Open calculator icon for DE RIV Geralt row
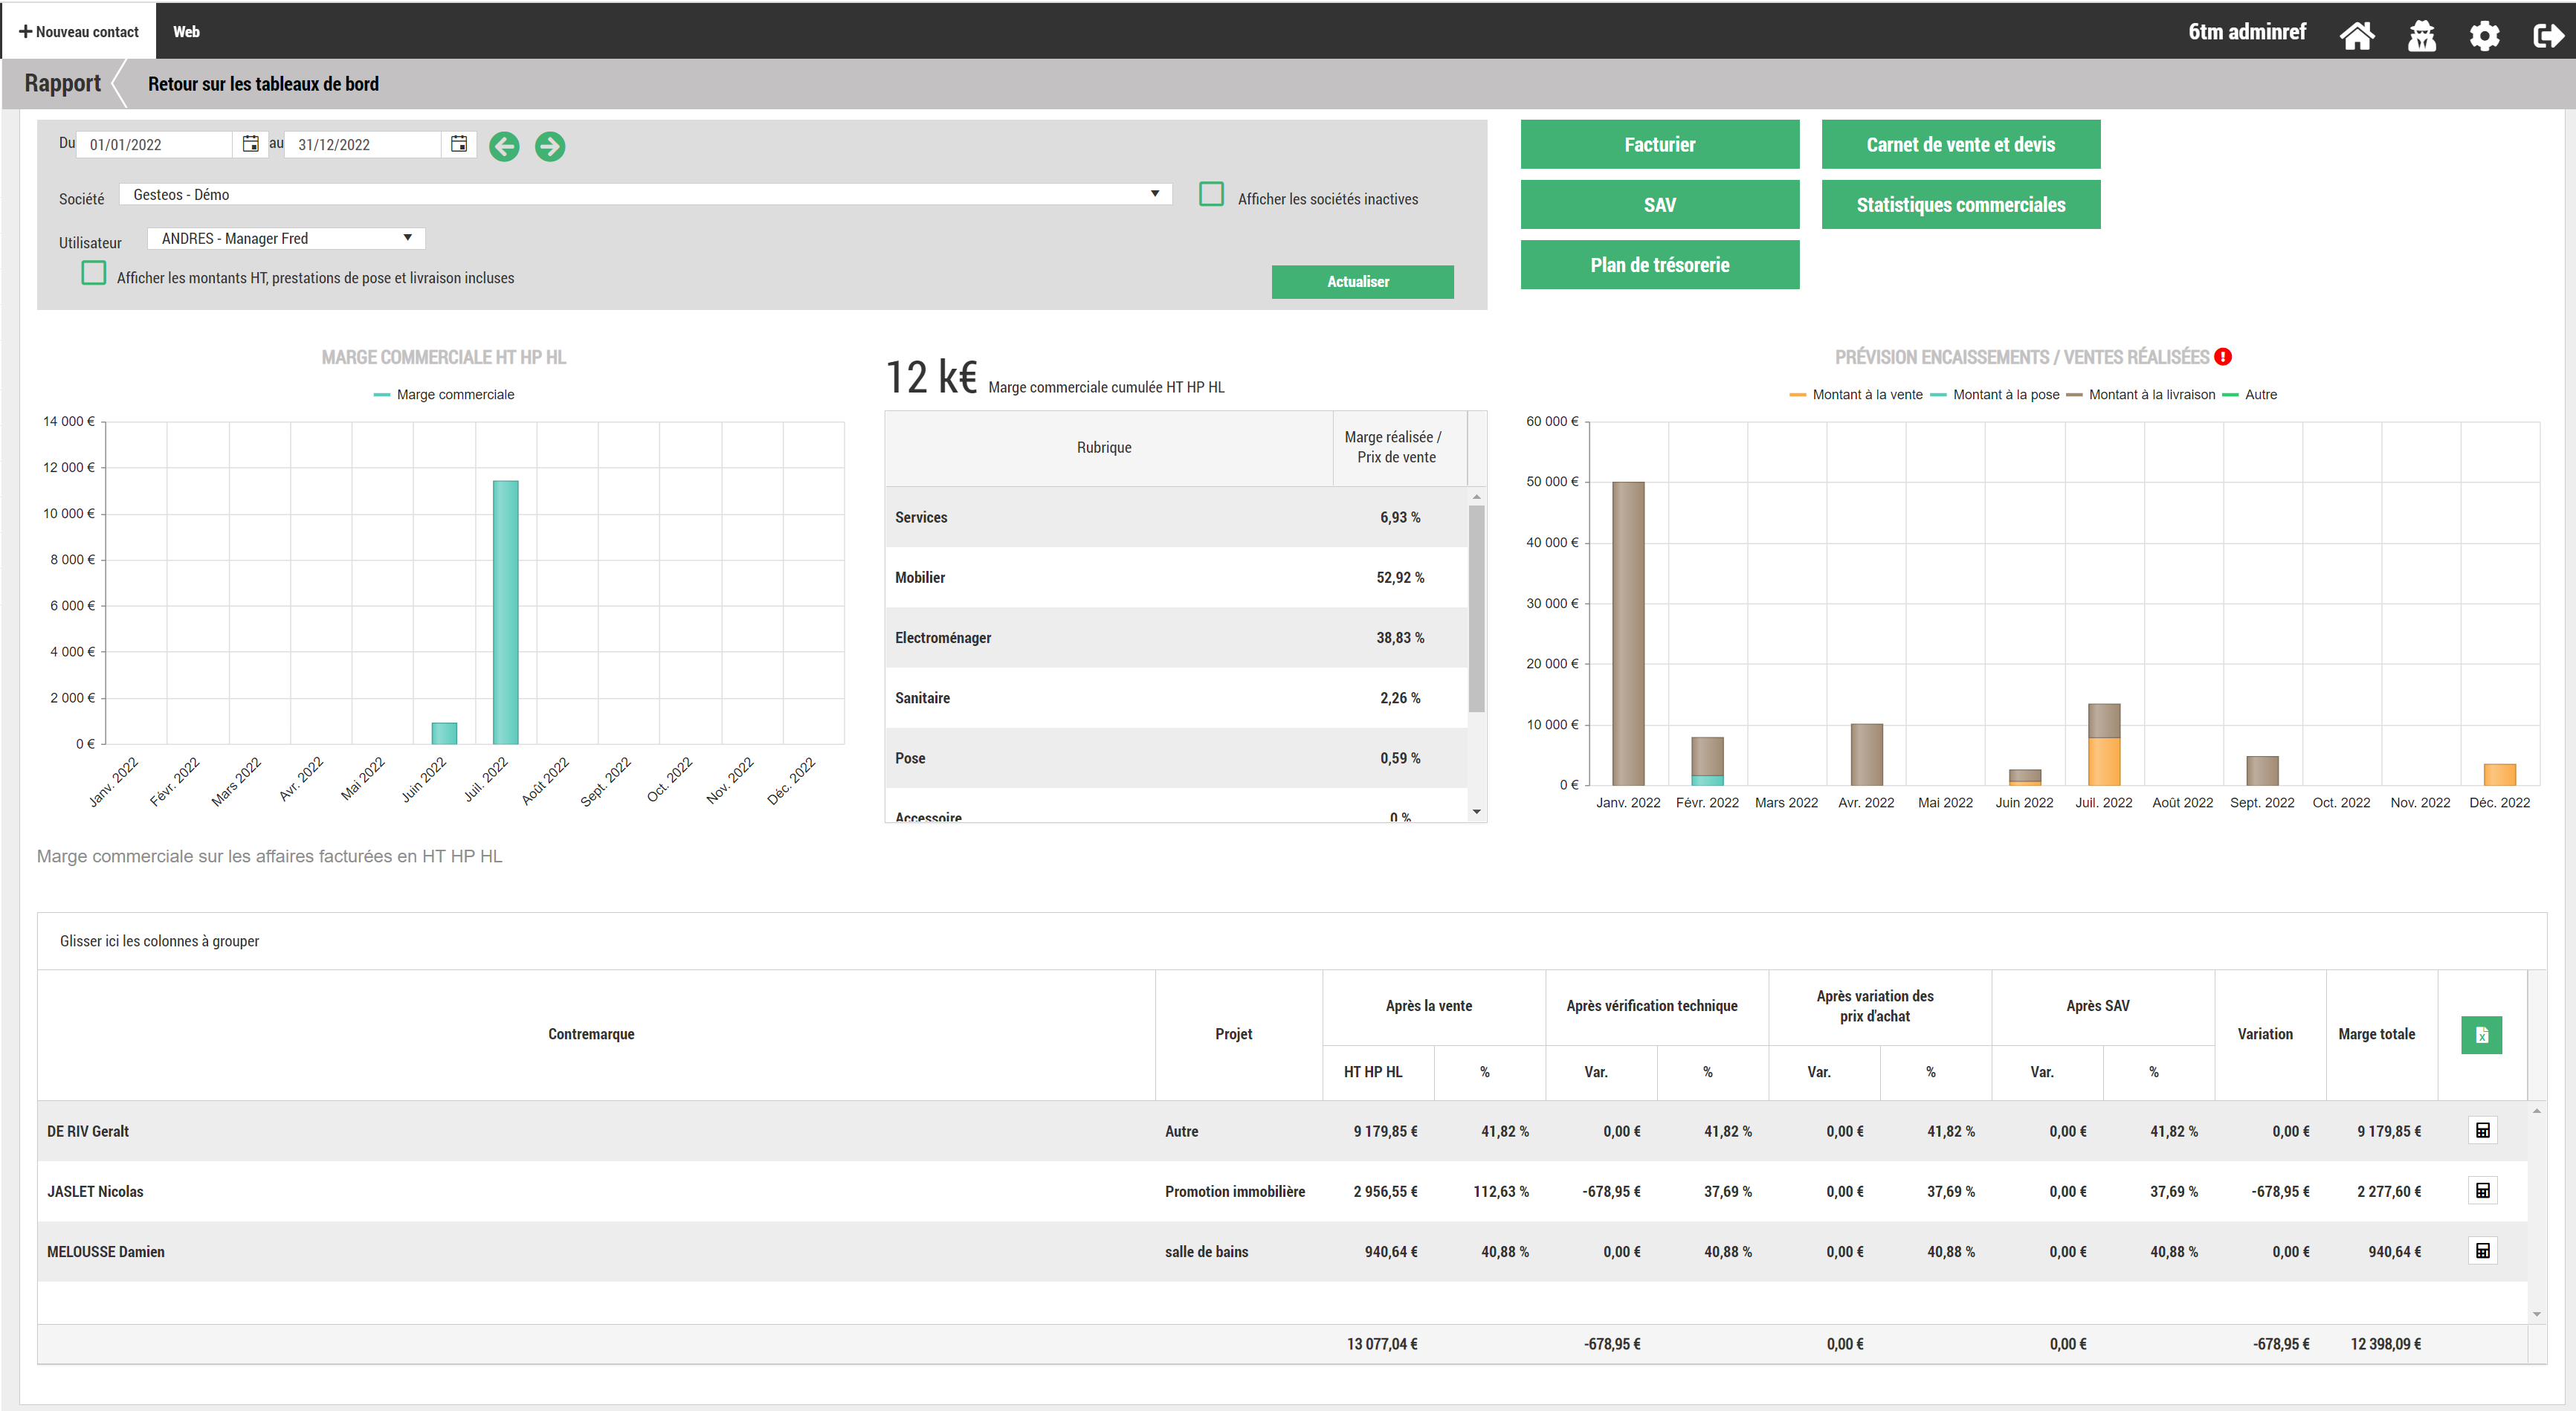This screenshot has width=2576, height=1411. (2482, 1130)
